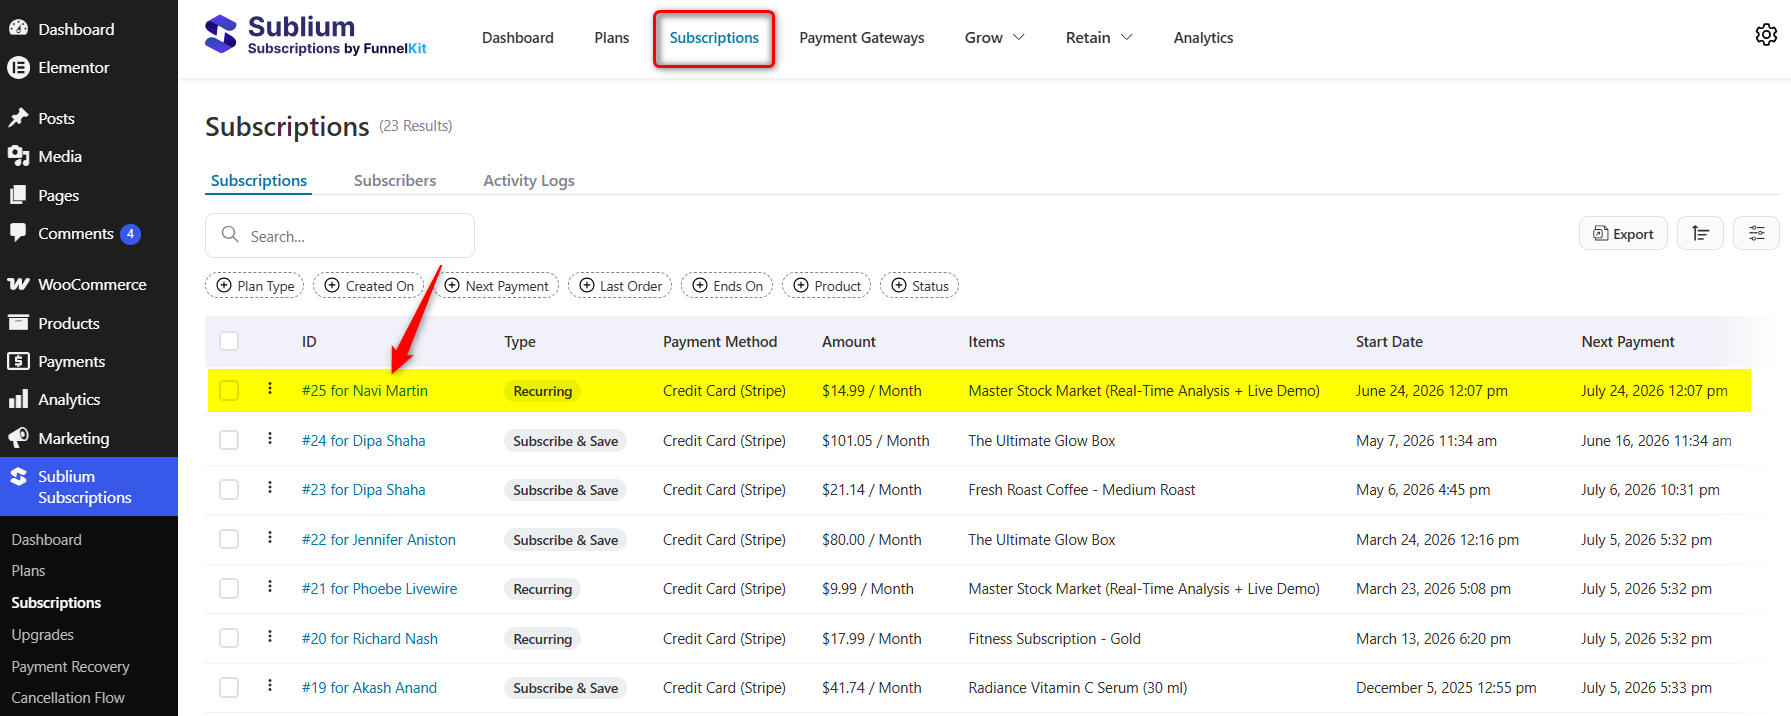Click the $101.05 / Month amount
Image resolution: width=1791 pixels, height=716 pixels.
point(876,440)
